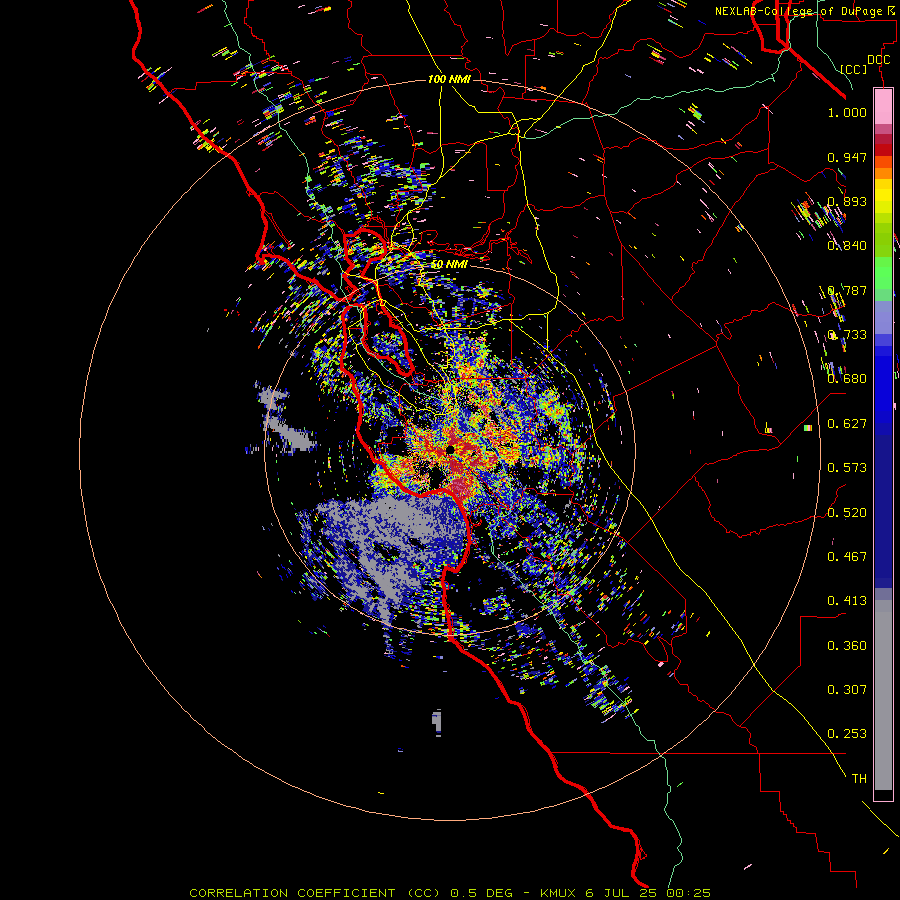Select the 0.520 legend value

(x=847, y=513)
